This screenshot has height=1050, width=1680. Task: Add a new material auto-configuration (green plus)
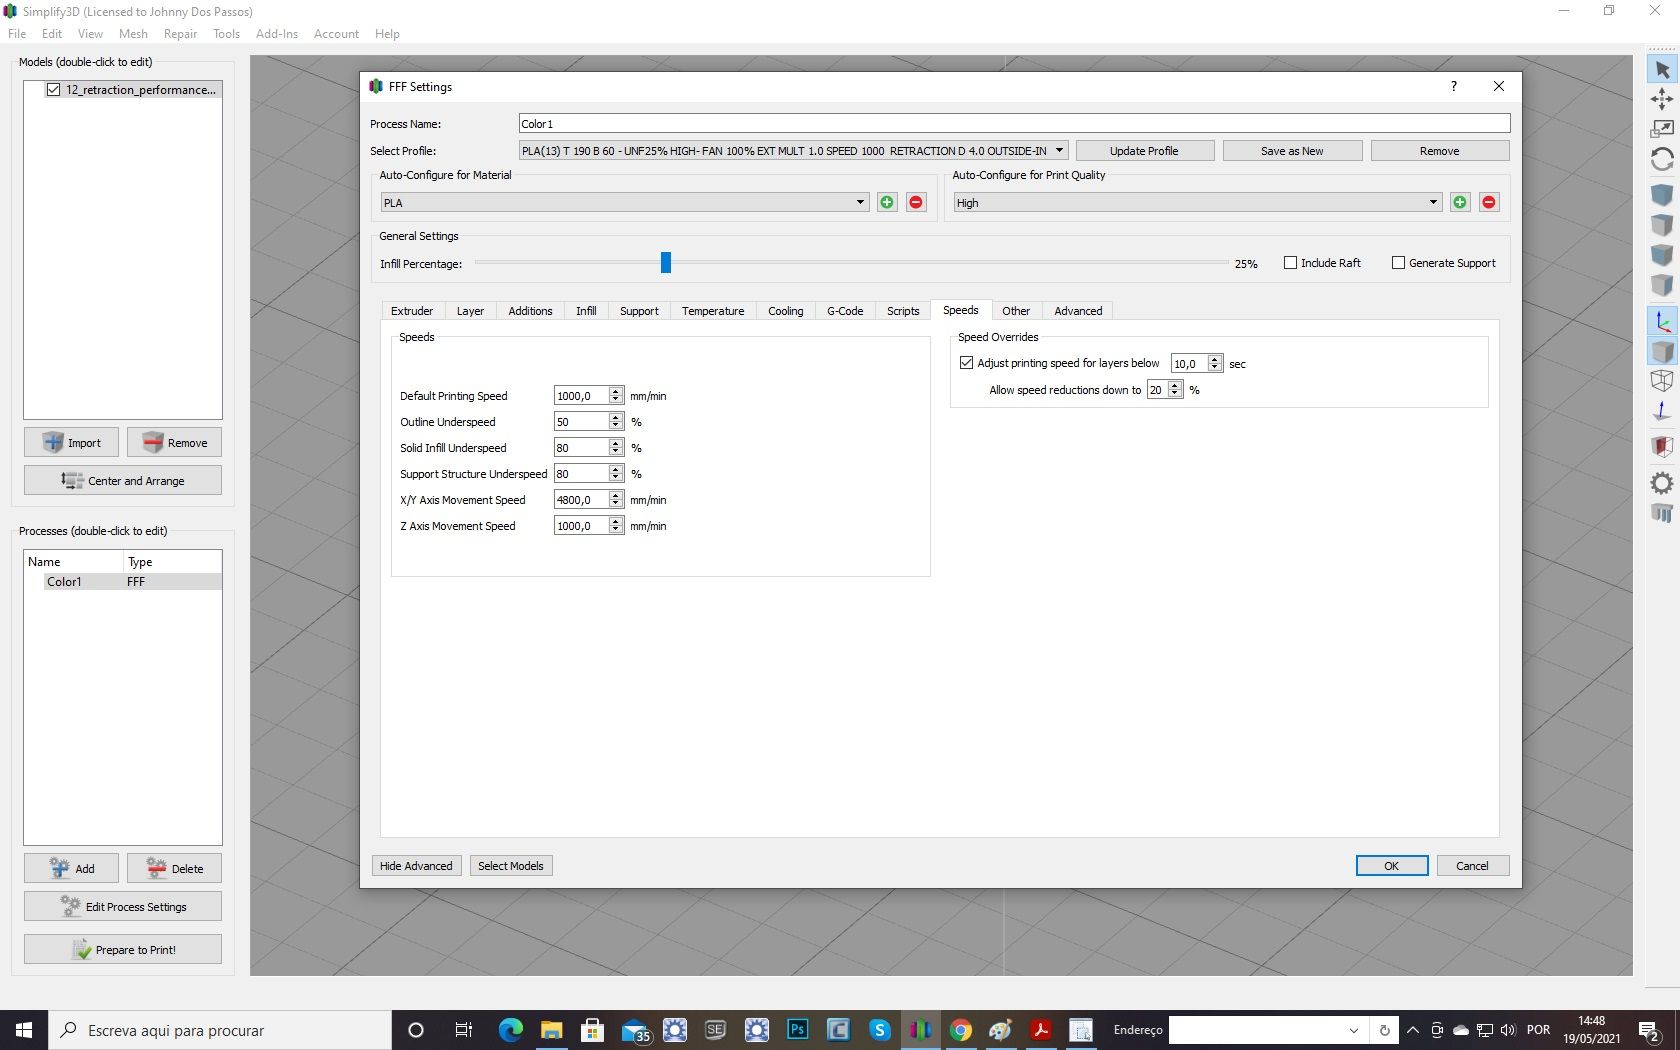[887, 202]
